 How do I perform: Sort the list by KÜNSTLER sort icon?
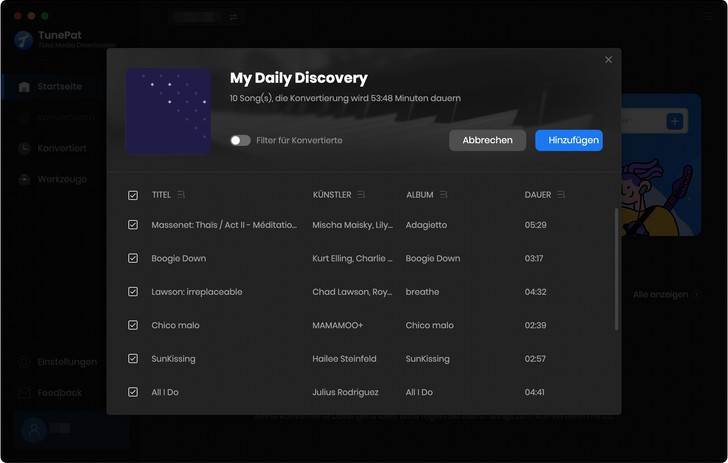(361, 195)
